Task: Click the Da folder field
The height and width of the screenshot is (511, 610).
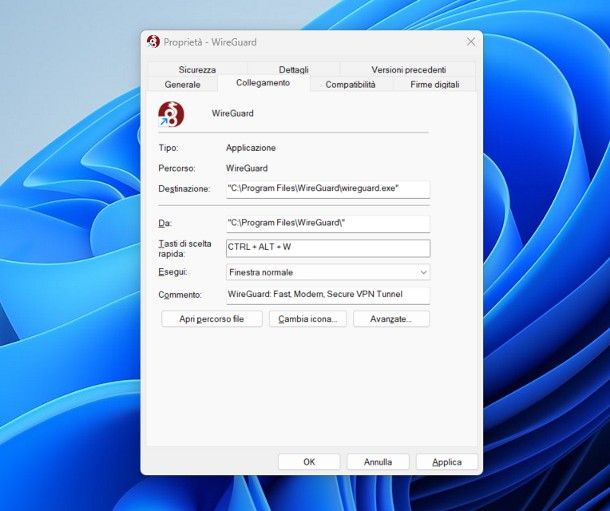Action: (x=328, y=224)
